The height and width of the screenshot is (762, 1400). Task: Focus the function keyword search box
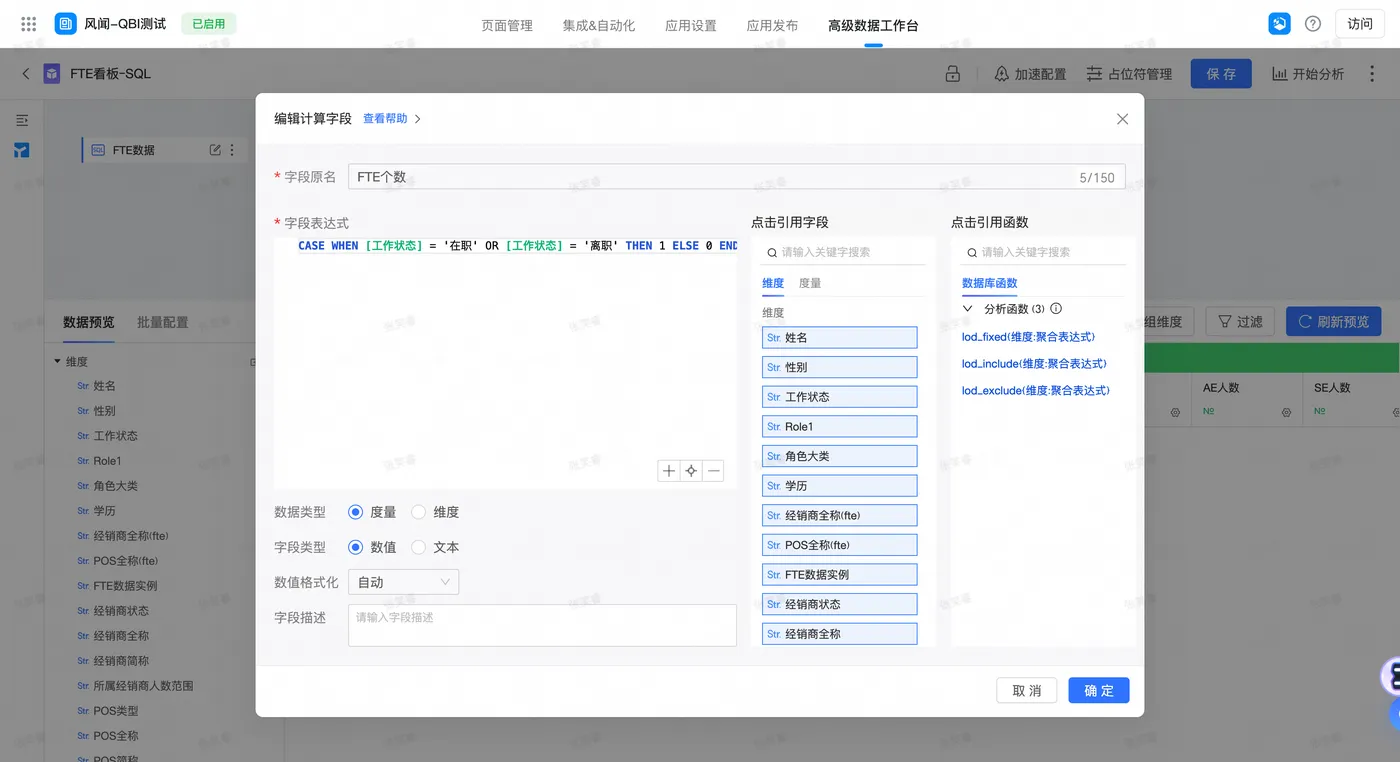pos(1044,252)
